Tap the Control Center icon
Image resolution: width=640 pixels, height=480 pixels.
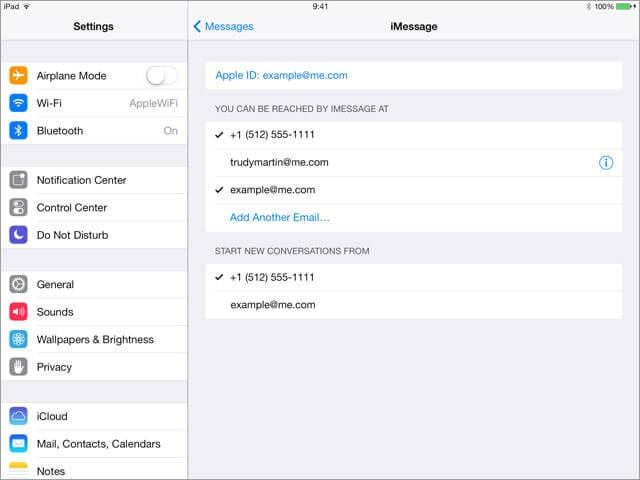18,207
